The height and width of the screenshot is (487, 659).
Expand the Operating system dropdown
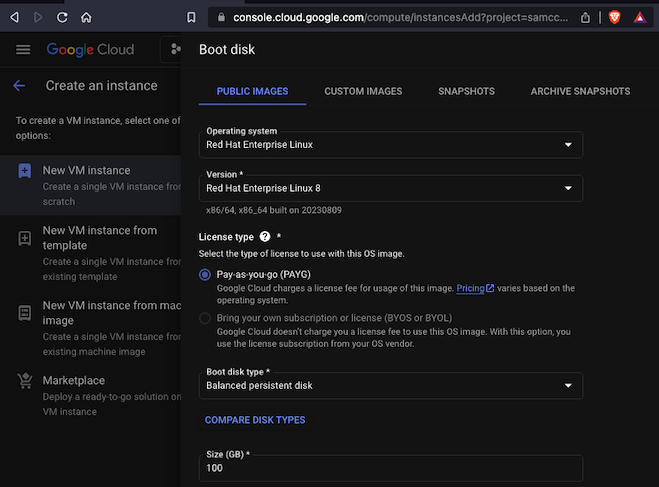[392, 145]
